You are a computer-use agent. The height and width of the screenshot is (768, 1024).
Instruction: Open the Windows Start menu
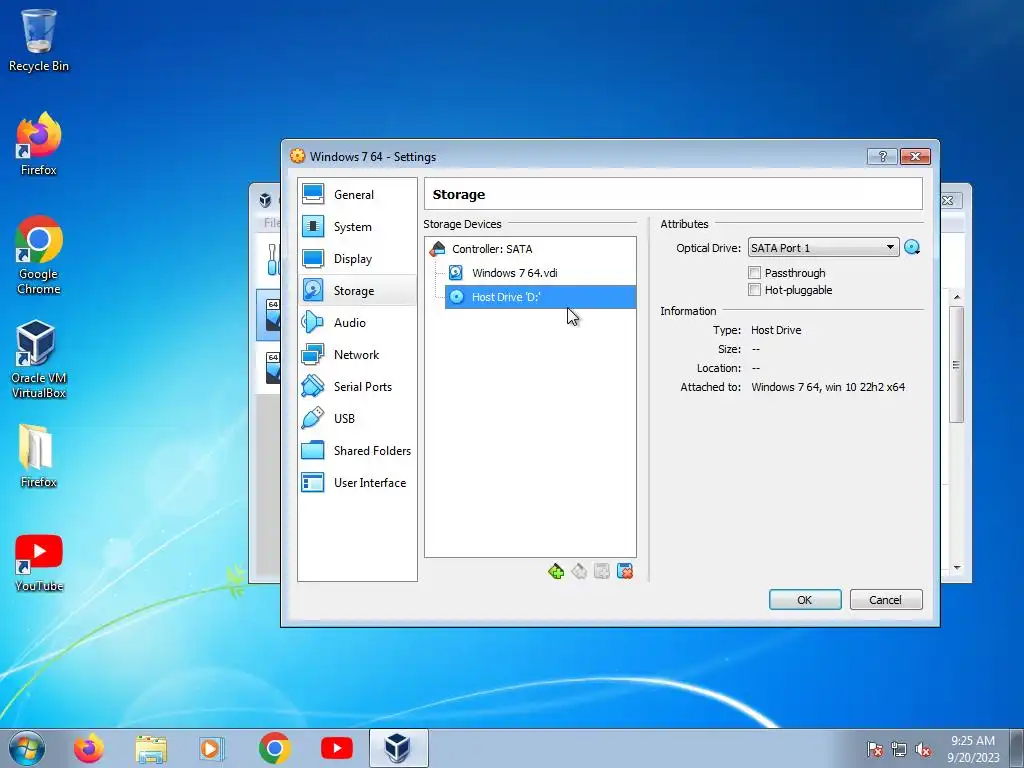27,748
